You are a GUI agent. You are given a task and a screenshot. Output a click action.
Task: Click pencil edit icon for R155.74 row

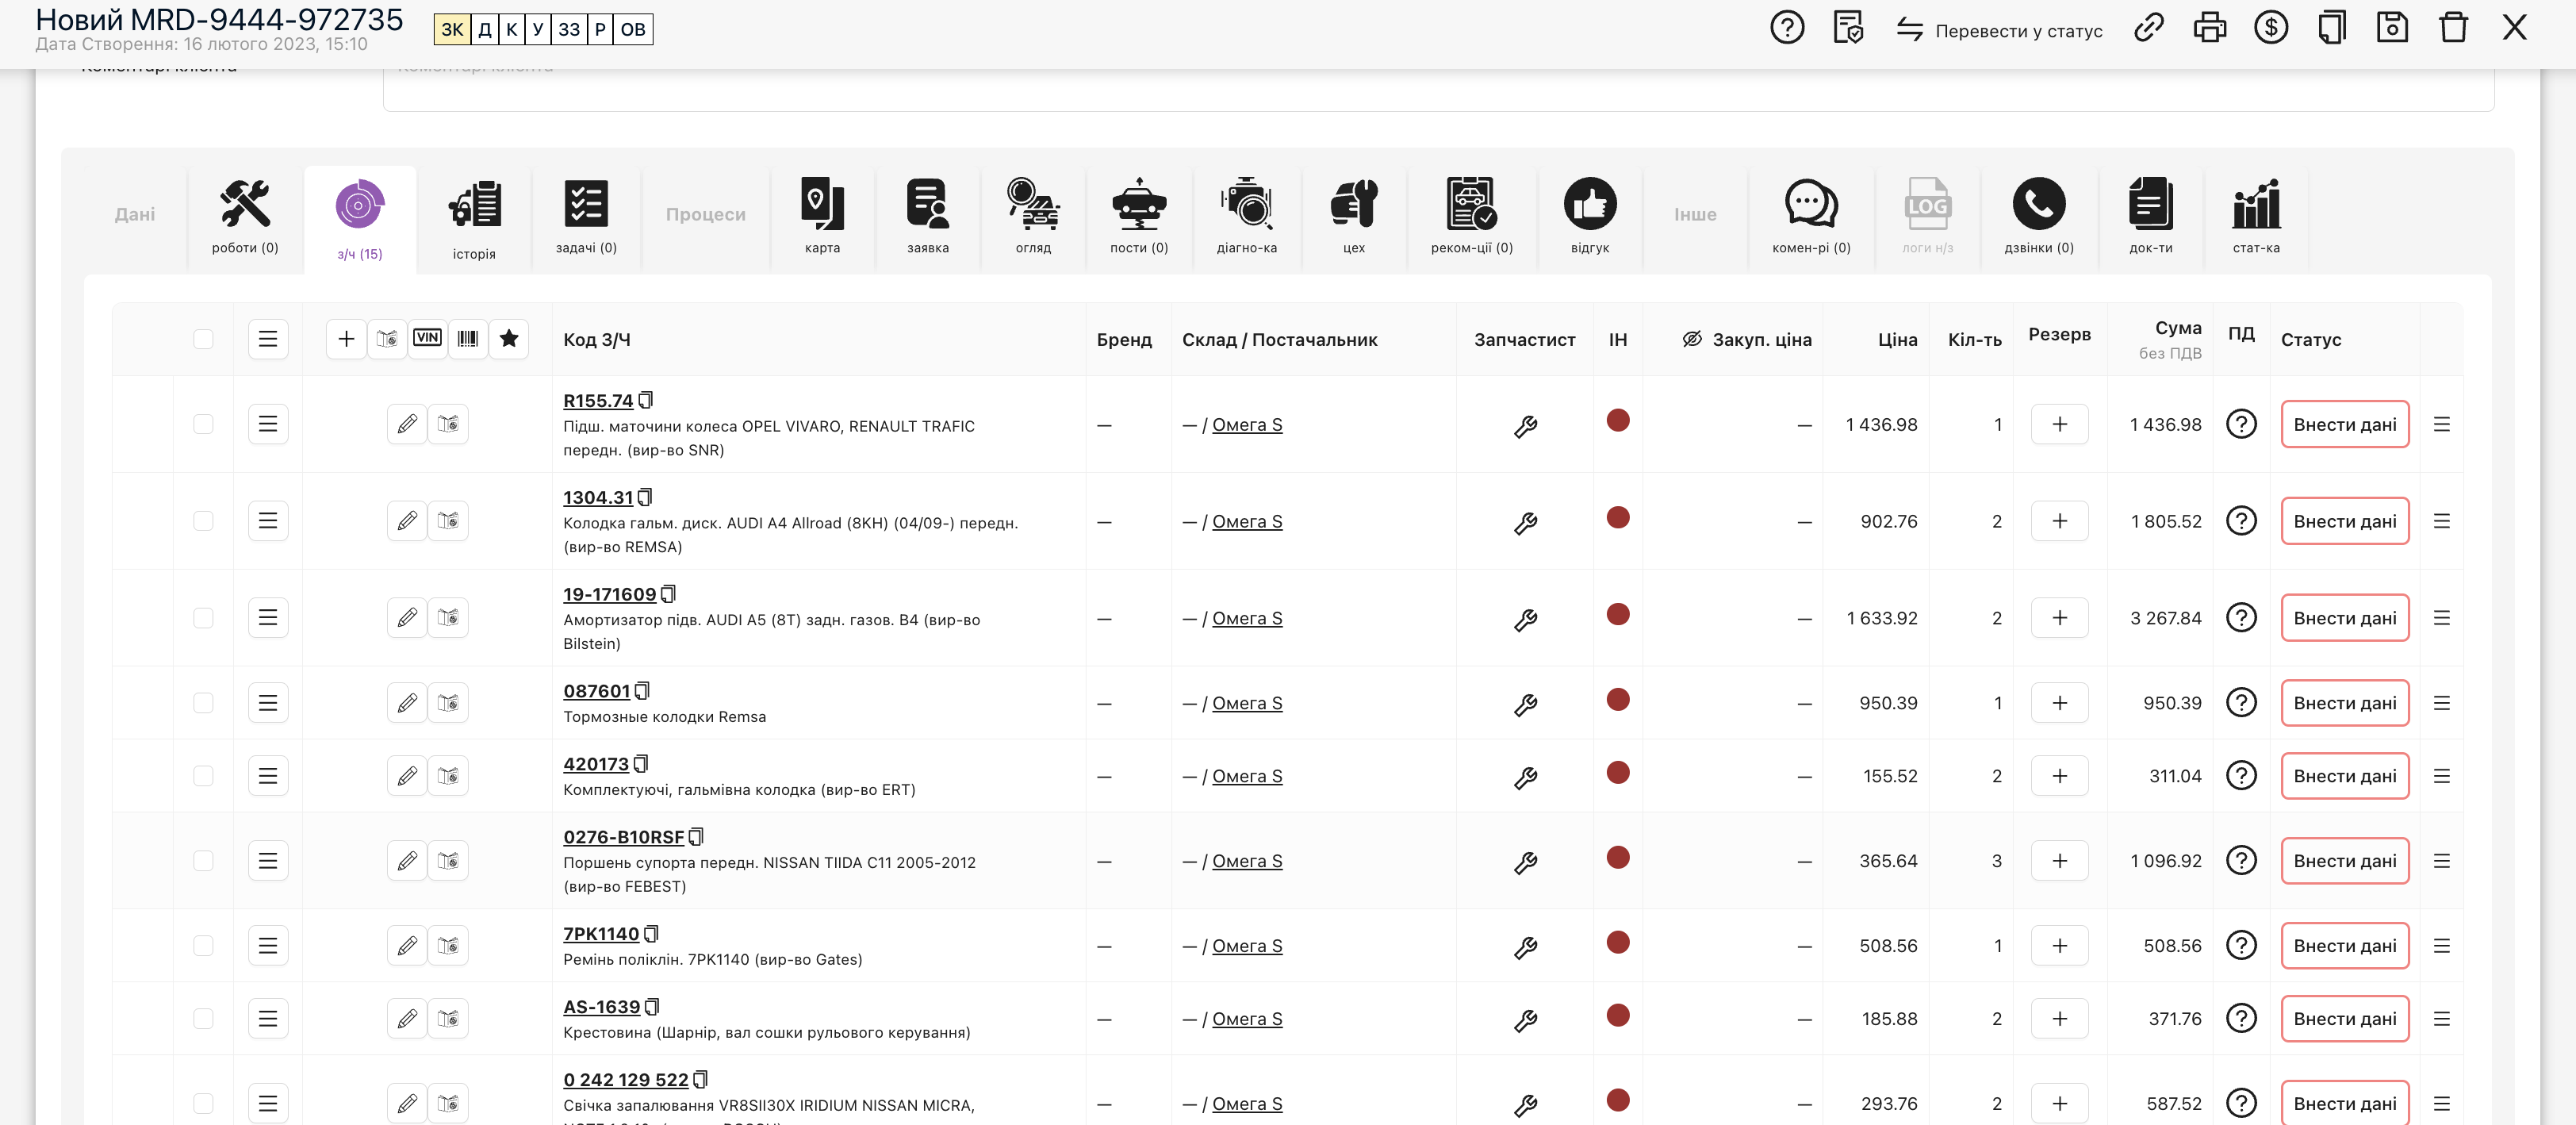click(407, 424)
